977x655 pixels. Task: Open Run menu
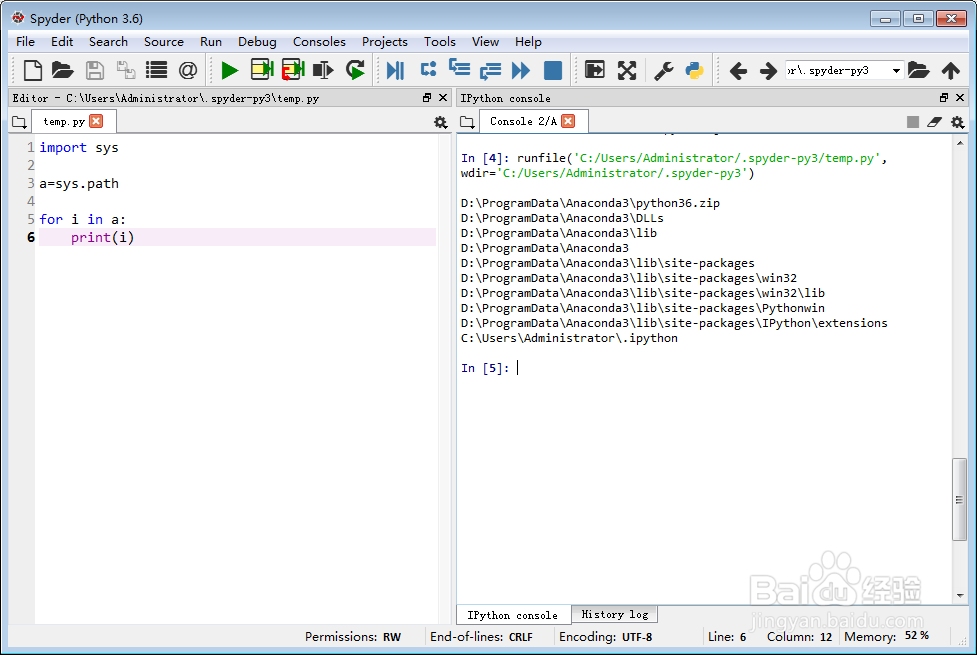(x=211, y=42)
